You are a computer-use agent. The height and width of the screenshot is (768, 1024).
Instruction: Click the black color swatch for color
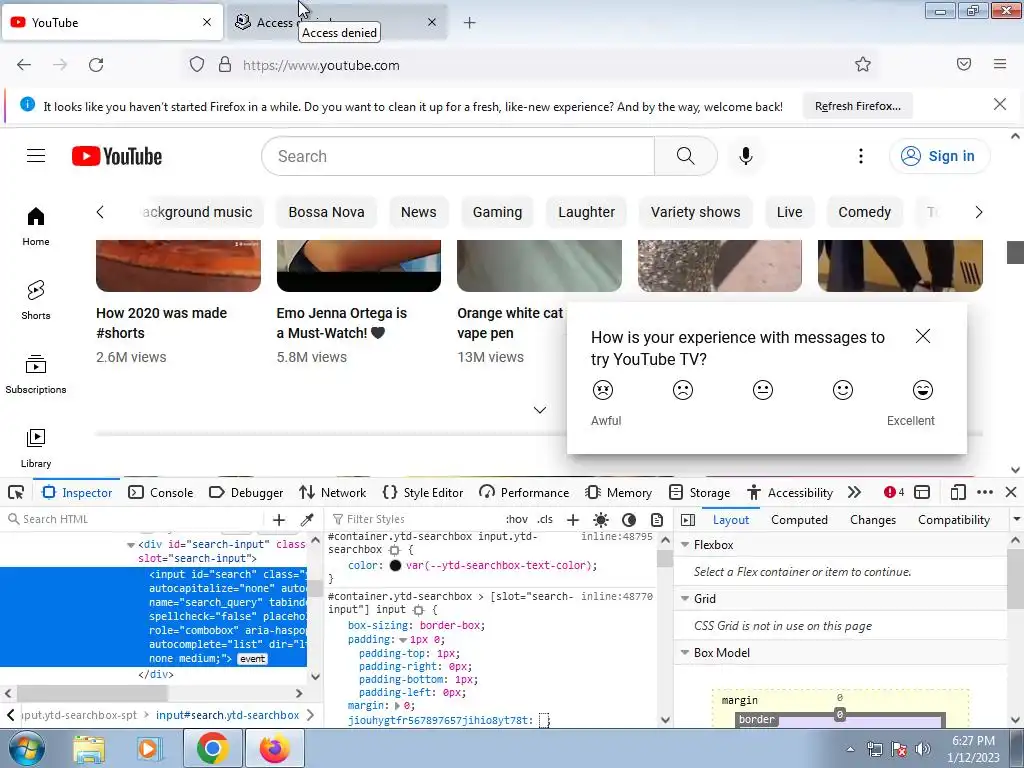click(x=395, y=566)
